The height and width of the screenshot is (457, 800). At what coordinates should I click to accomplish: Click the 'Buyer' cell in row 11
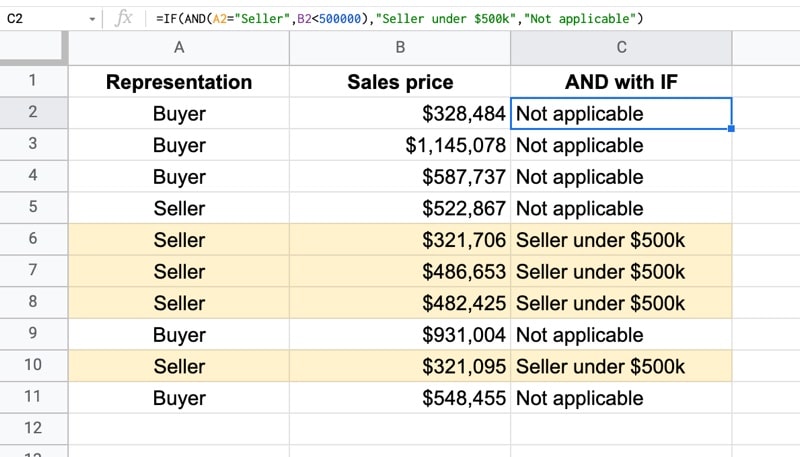(179, 398)
